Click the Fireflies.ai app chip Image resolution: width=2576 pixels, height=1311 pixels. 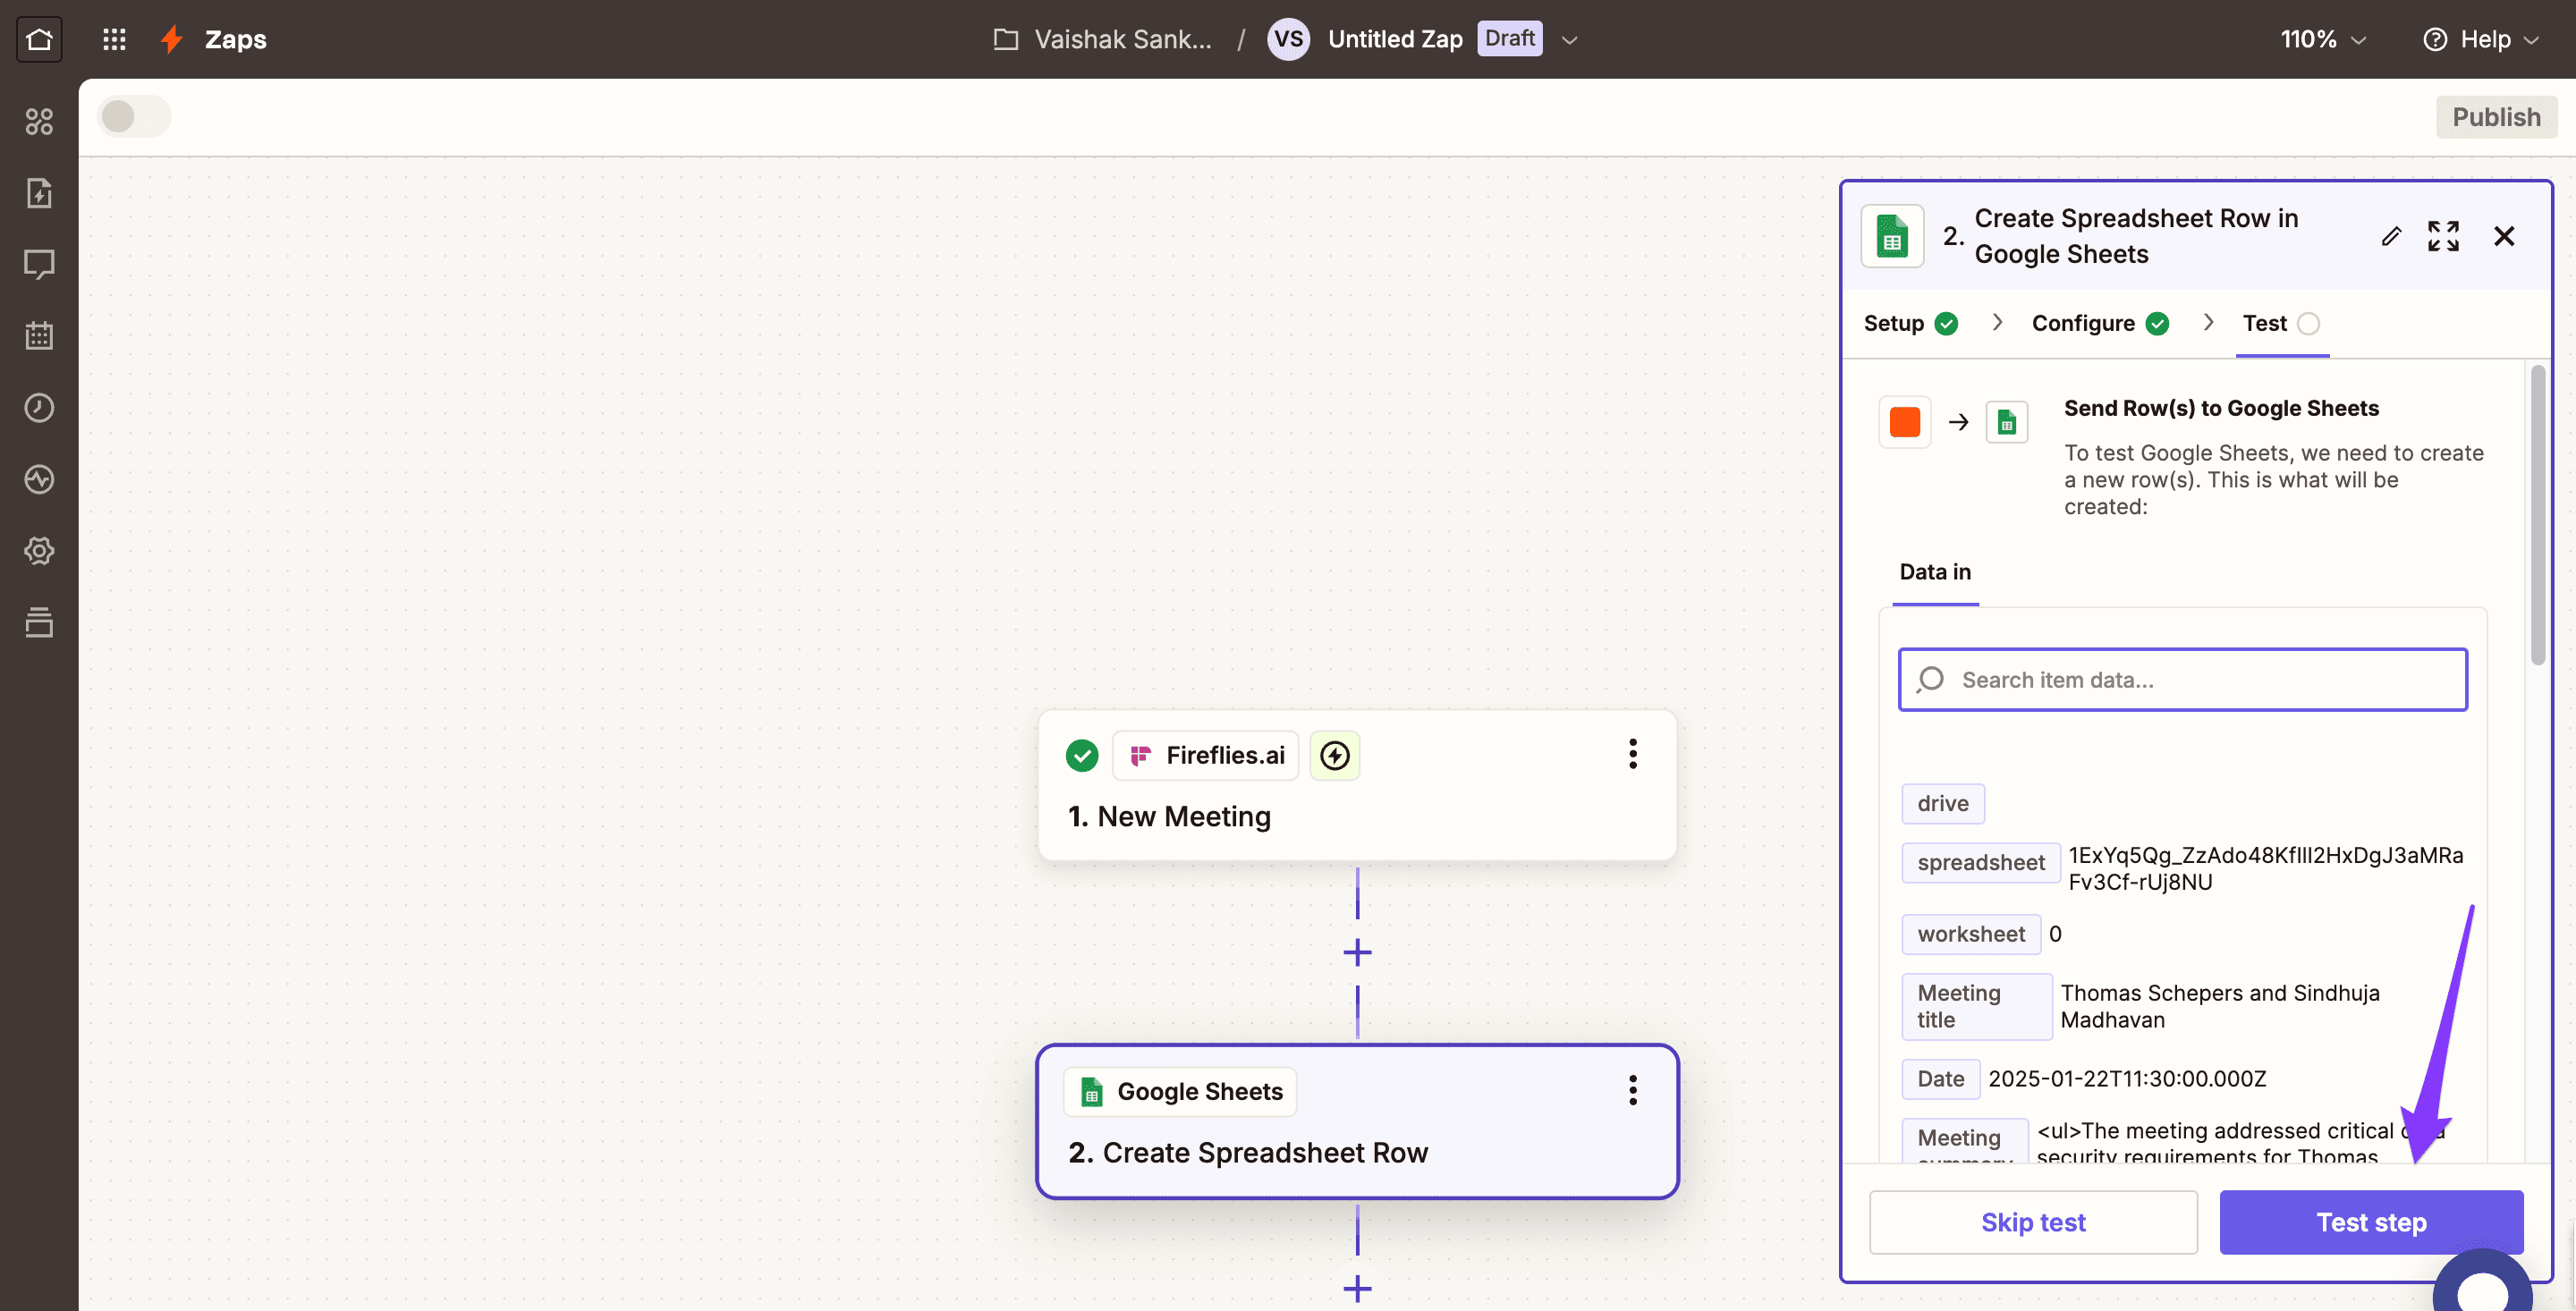[1206, 756]
